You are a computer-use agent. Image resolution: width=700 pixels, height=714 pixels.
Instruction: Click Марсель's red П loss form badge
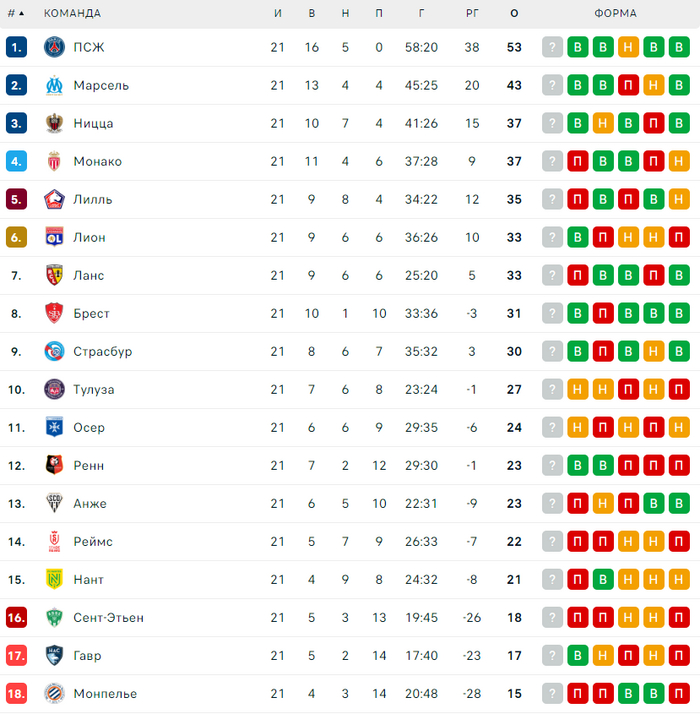(x=628, y=85)
